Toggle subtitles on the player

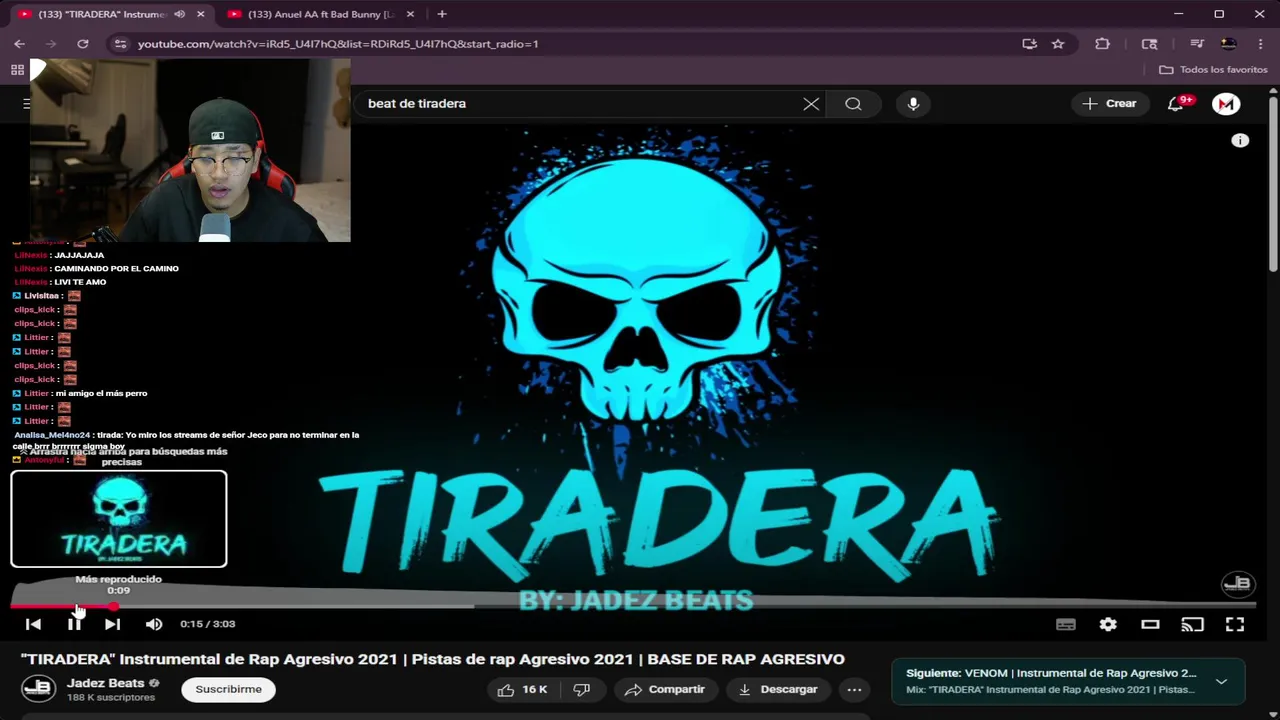[x=1066, y=624]
